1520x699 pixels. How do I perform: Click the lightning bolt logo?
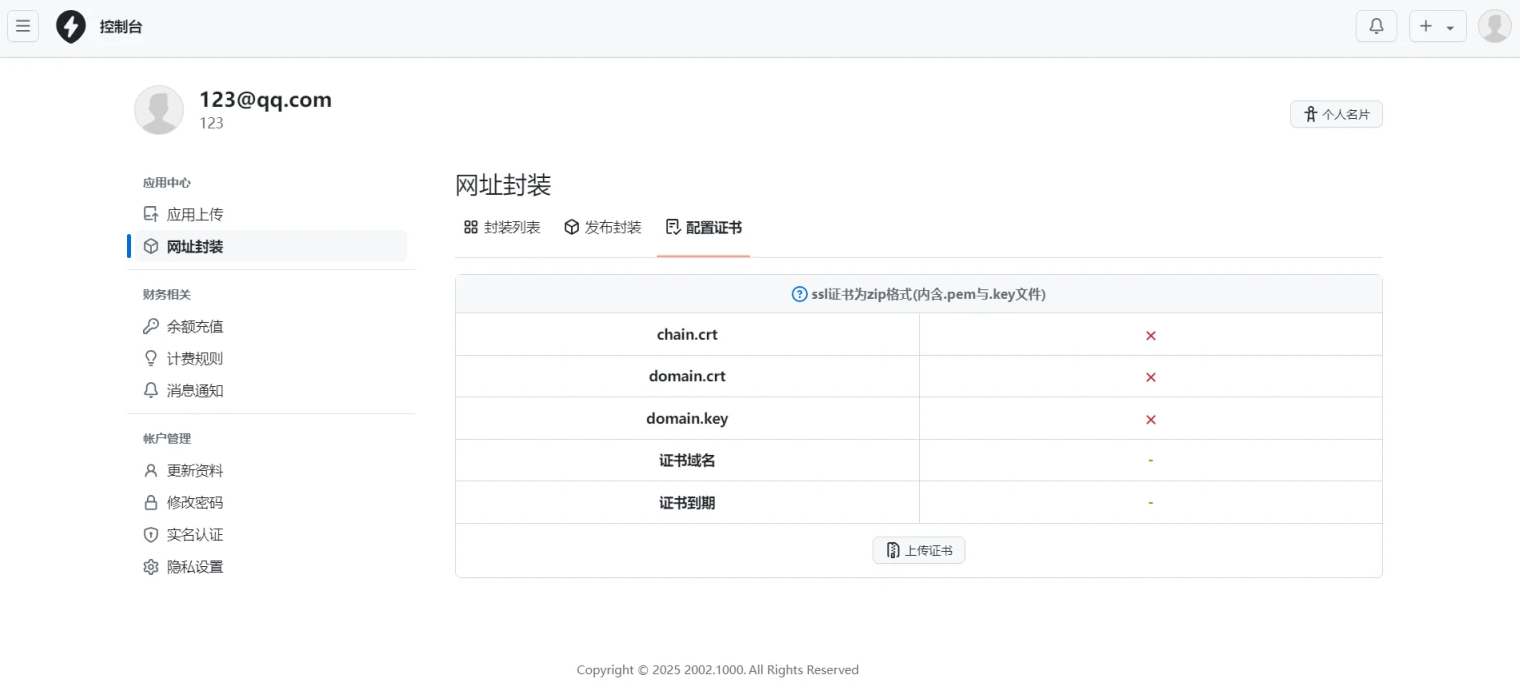pos(71,27)
